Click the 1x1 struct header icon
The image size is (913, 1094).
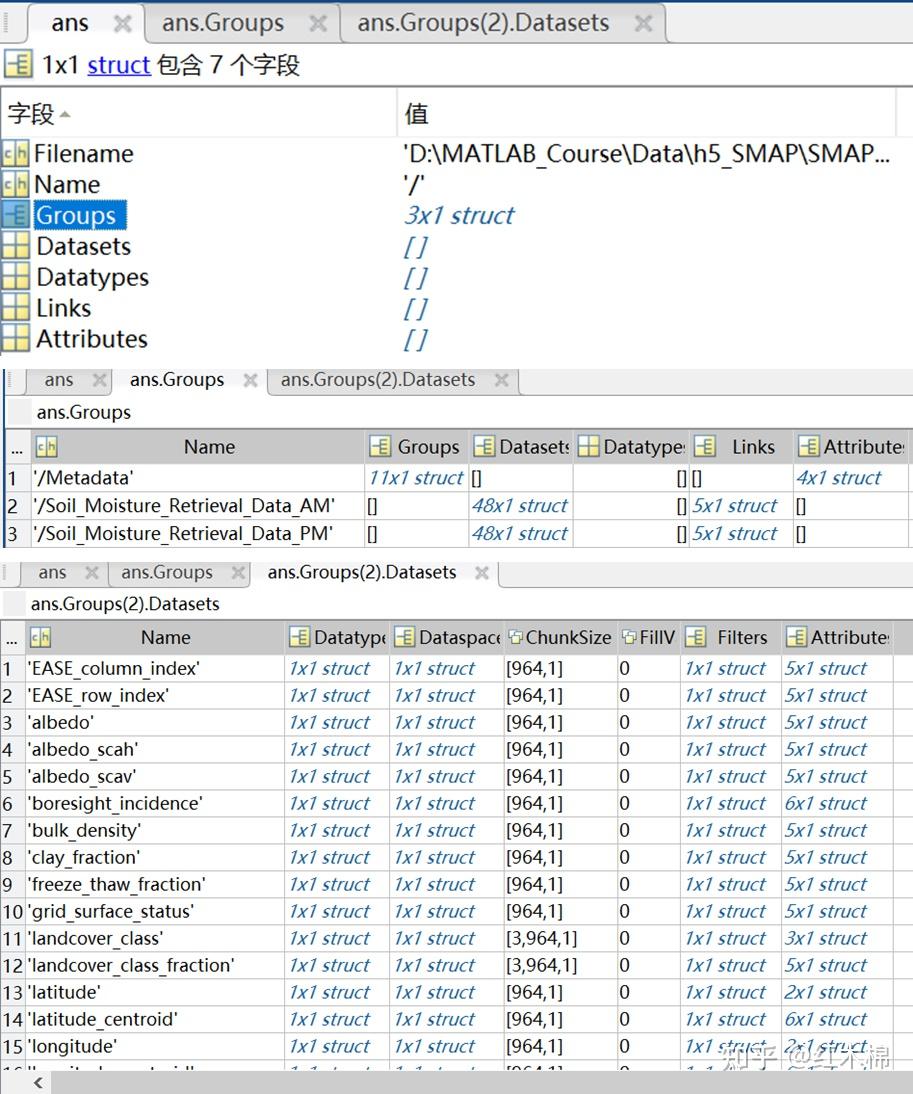(x=18, y=65)
